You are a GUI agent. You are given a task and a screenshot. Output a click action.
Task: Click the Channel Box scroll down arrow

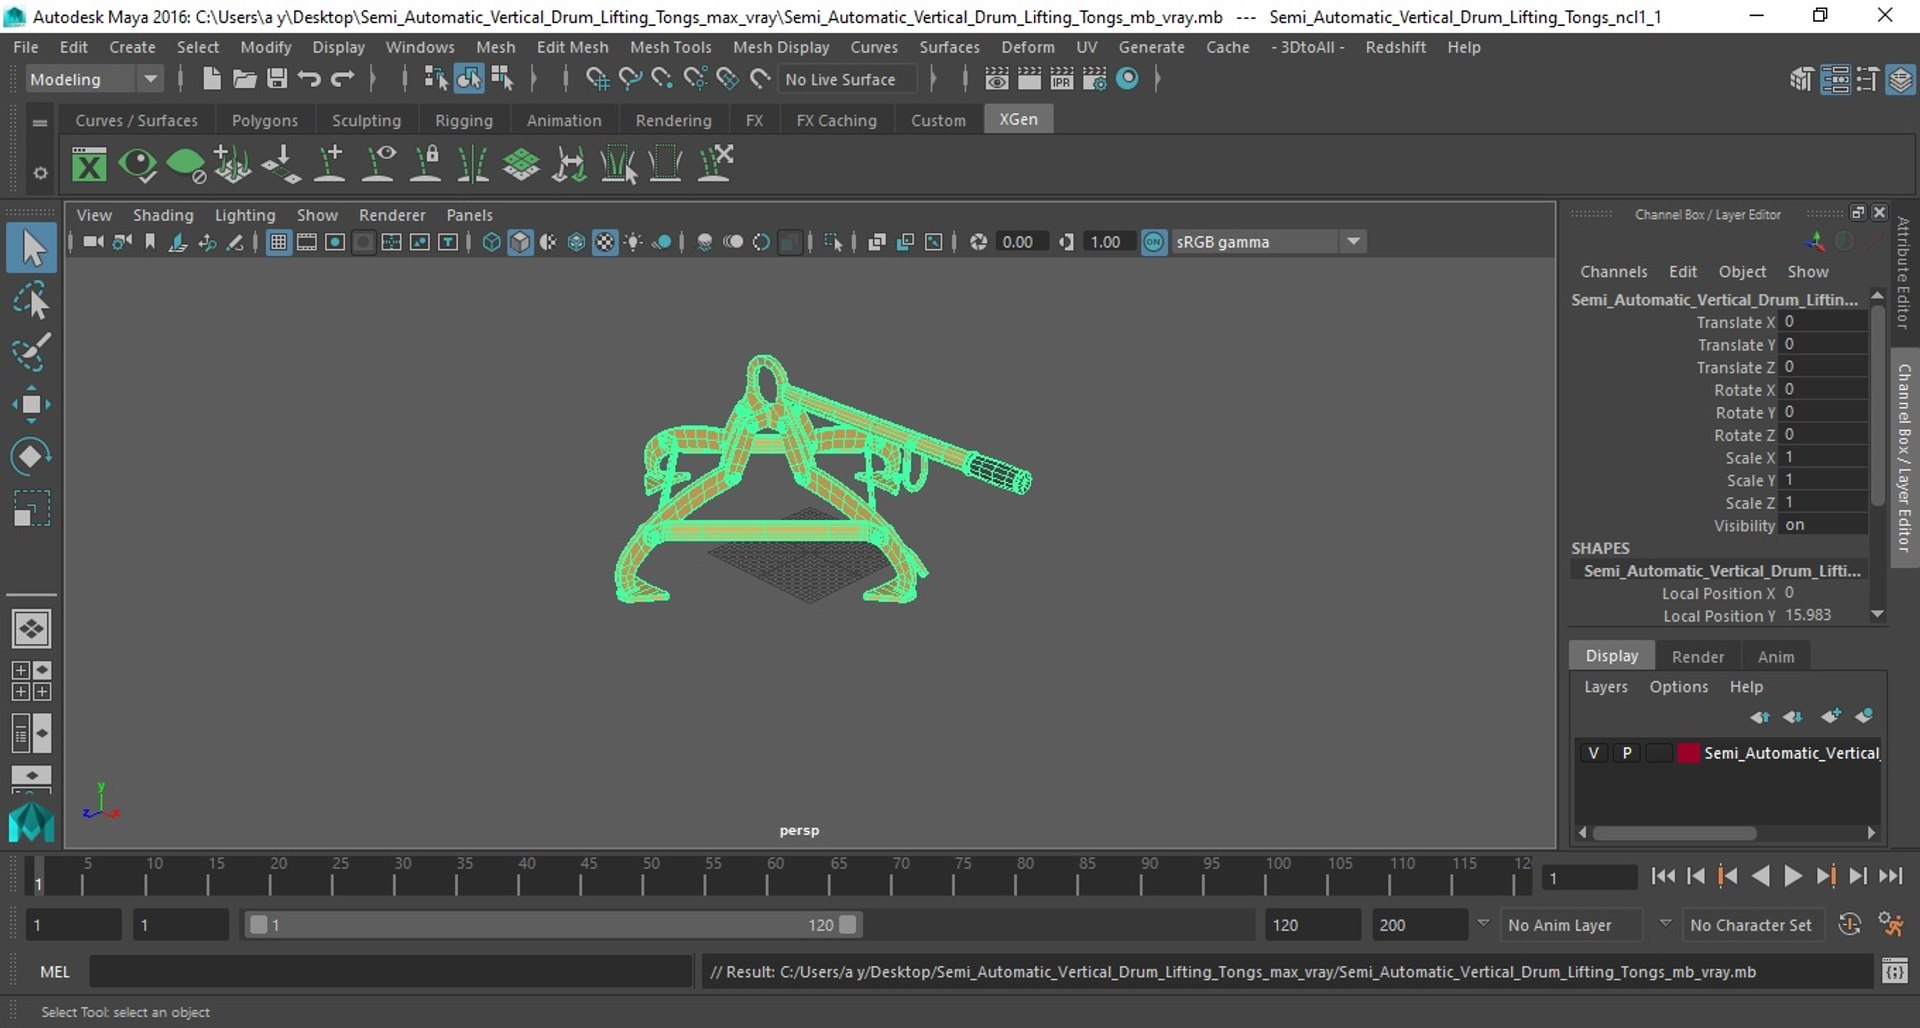[x=1877, y=615]
